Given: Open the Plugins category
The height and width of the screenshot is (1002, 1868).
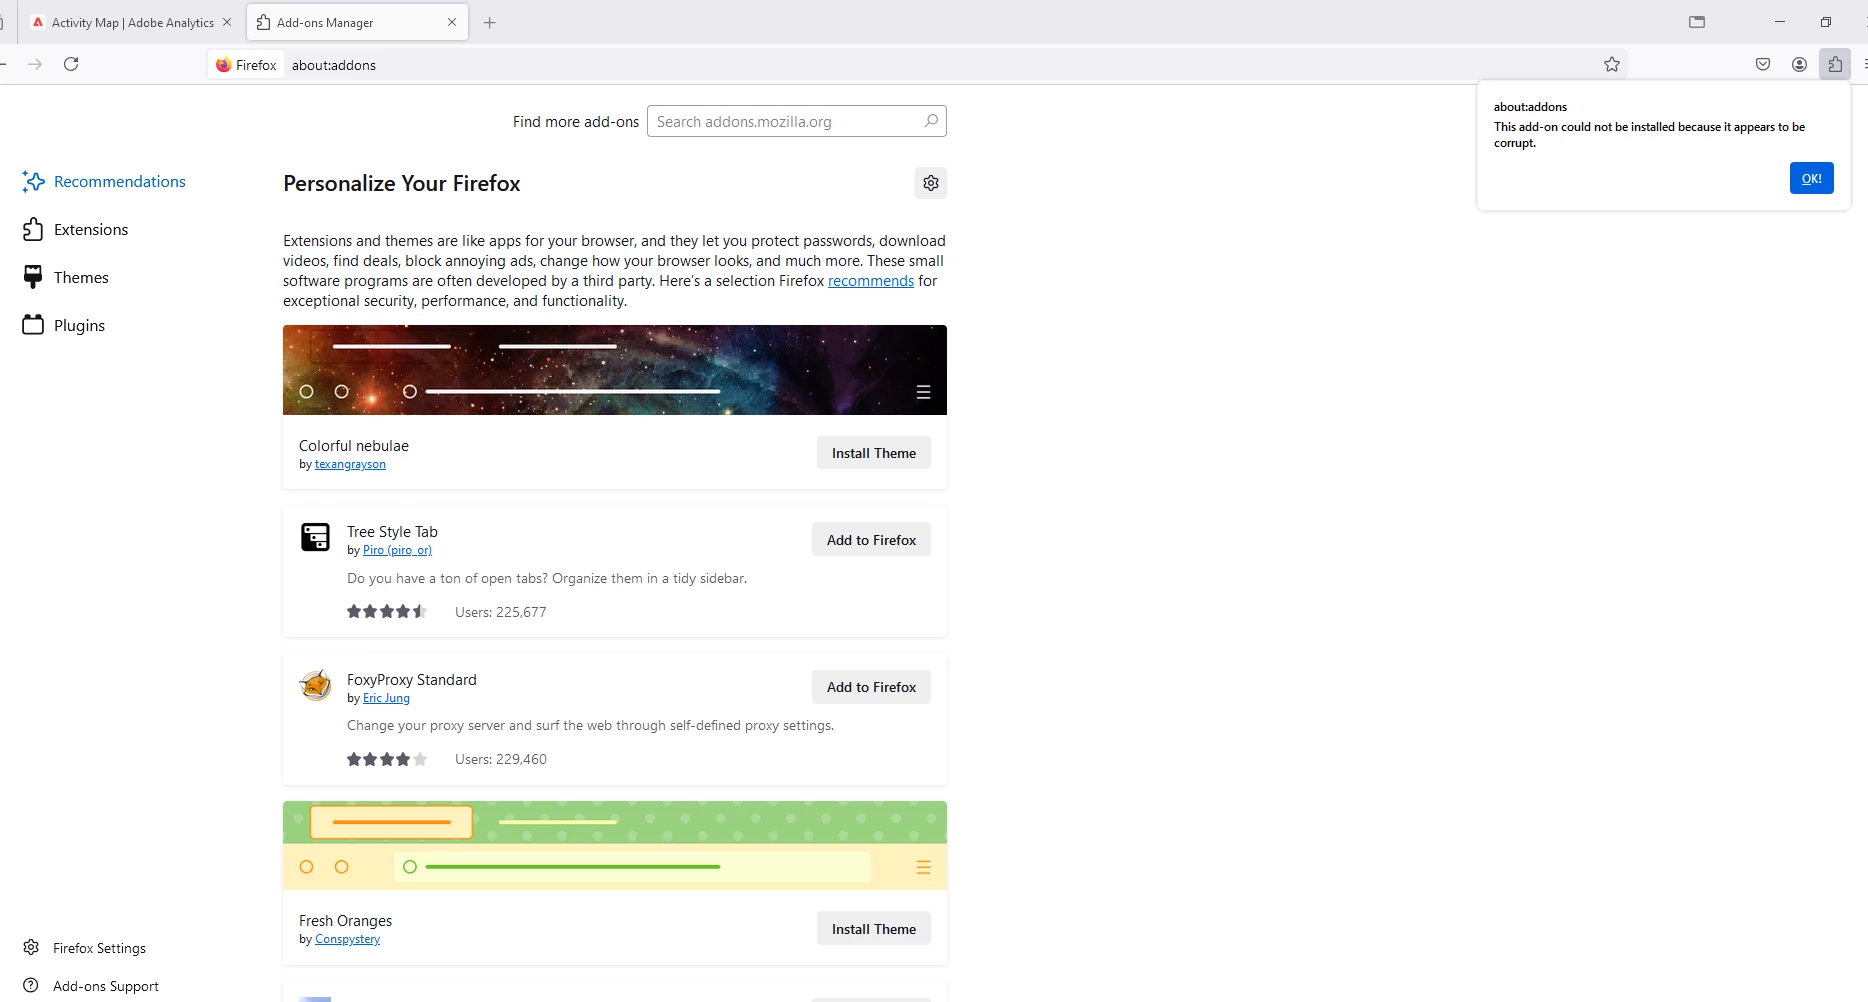Looking at the screenshot, I should tap(64, 325).
